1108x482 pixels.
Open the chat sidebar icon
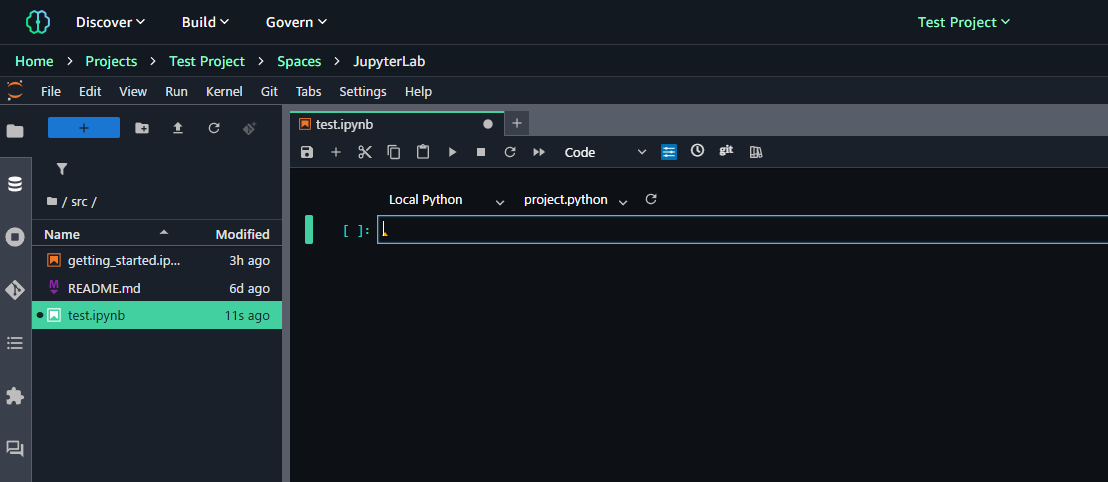[x=15, y=449]
